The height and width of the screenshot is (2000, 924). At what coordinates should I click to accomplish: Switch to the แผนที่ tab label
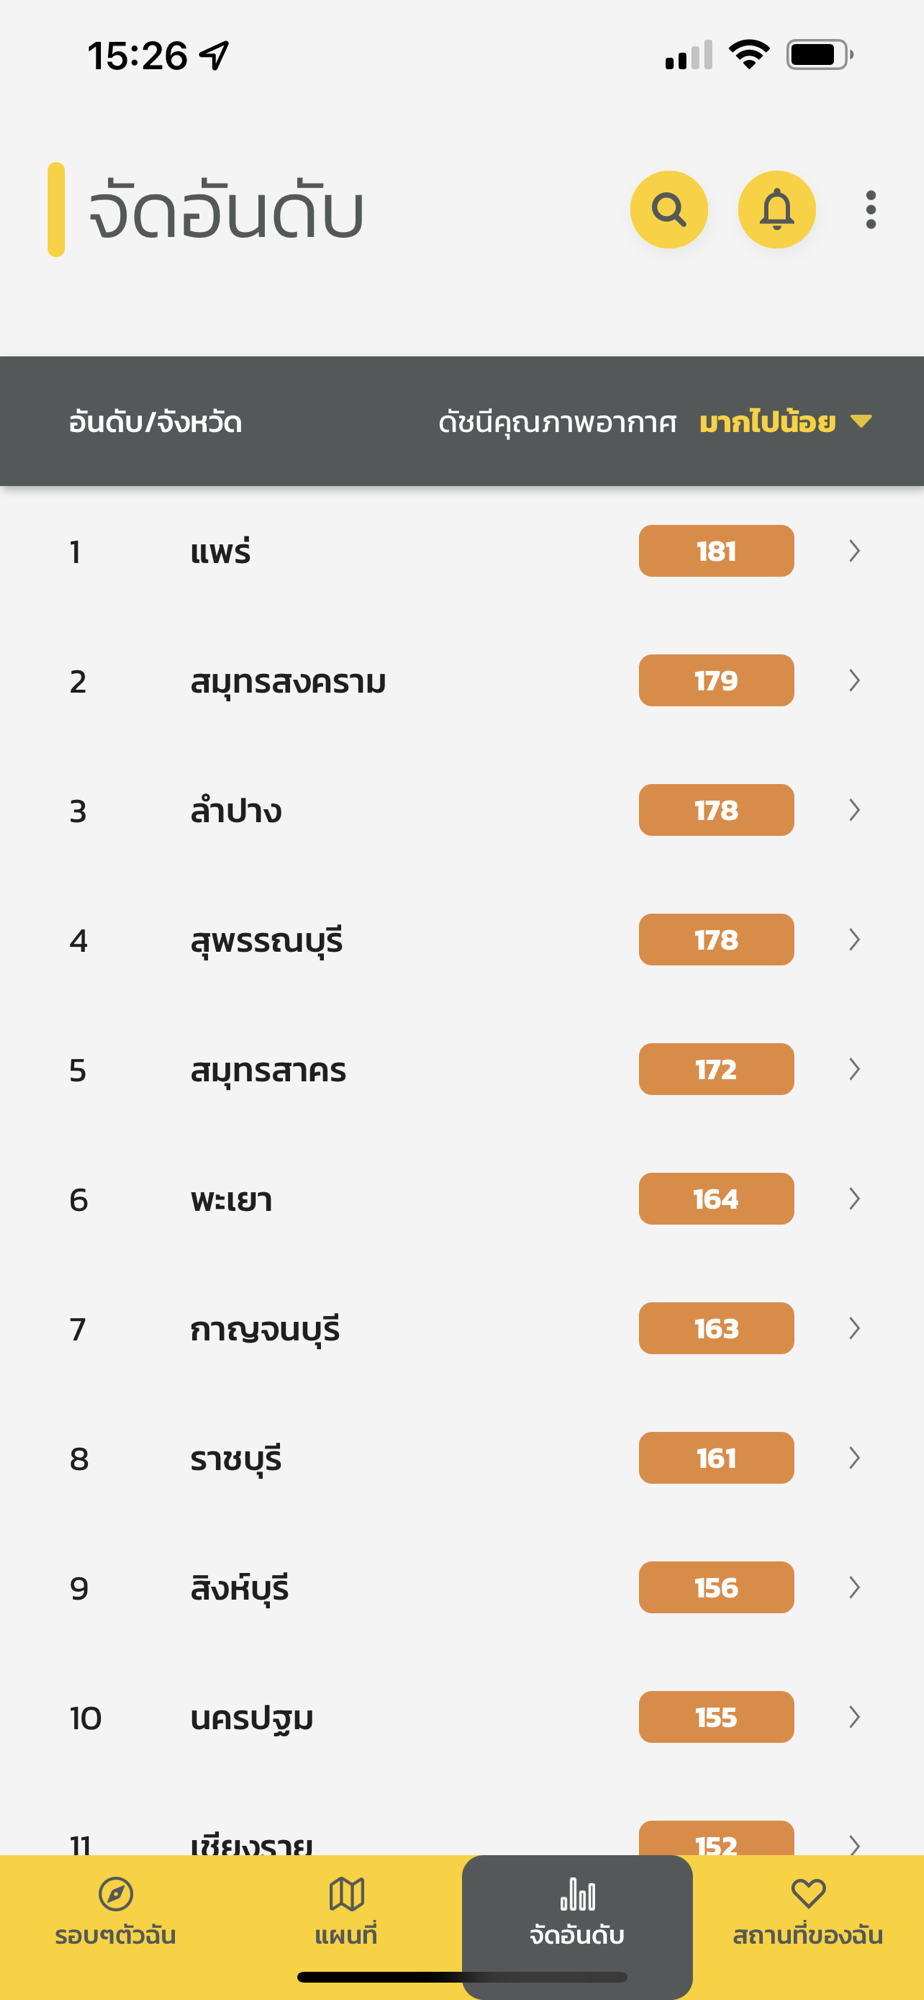(x=346, y=1936)
